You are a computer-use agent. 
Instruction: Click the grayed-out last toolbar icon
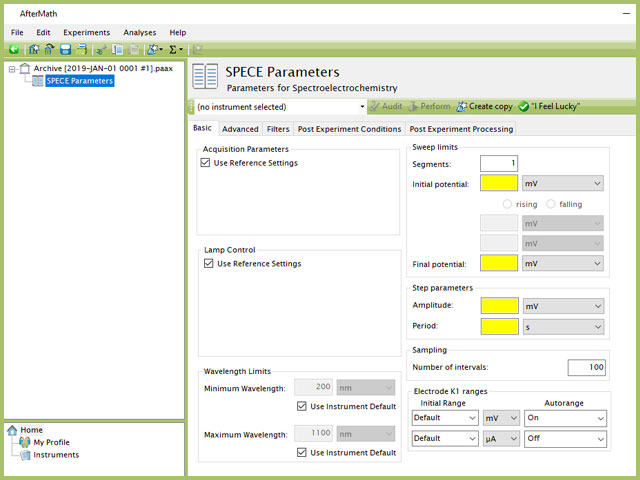coord(198,49)
